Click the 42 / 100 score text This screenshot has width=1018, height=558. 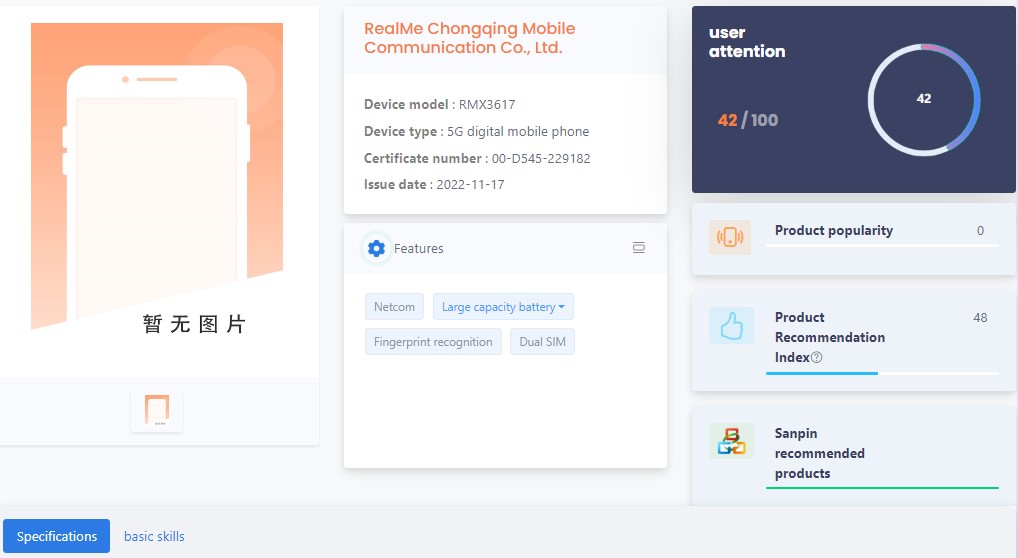747,120
